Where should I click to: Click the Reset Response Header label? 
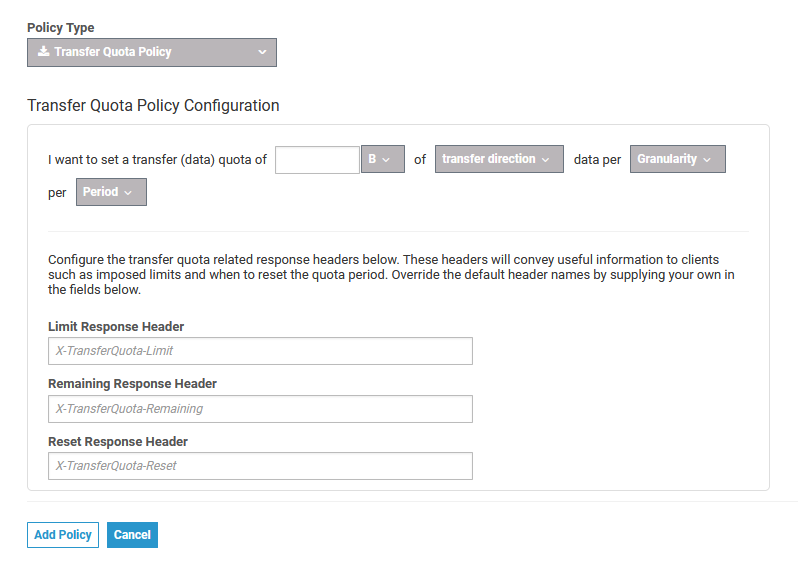pos(118,441)
